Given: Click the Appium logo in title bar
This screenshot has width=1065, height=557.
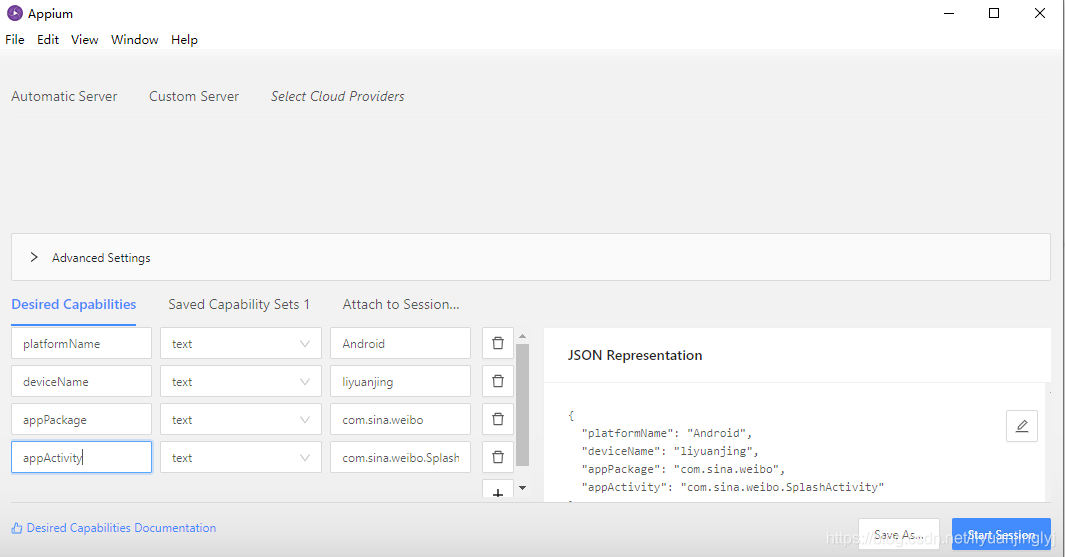Looking at the screenshot, I should [15, 14].
